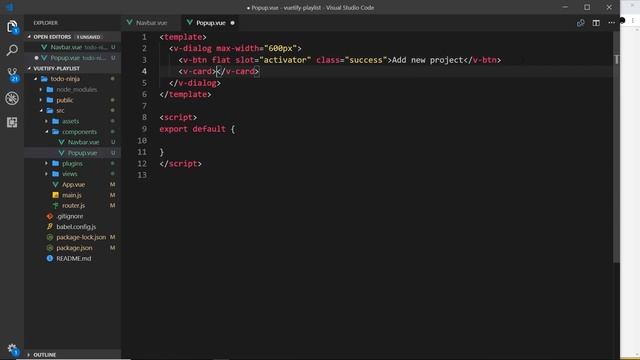Close Popup.vue tab via unsaved dot
The image size is (640, 360).
[232, 23]
